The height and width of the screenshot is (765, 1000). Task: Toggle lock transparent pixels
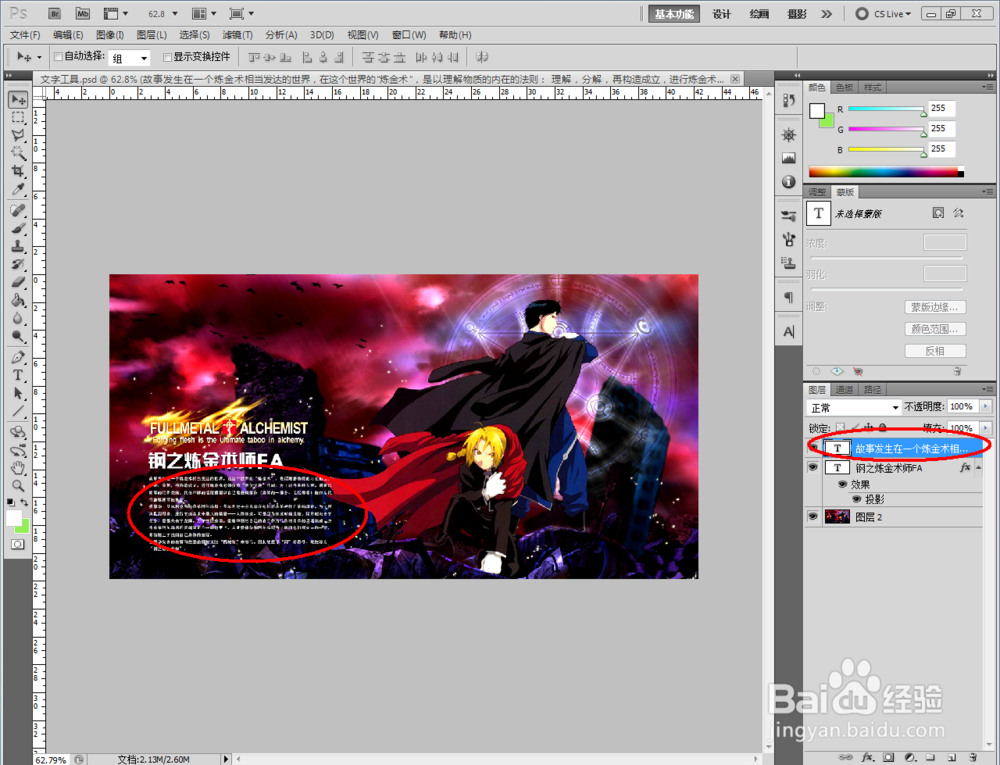841,428
